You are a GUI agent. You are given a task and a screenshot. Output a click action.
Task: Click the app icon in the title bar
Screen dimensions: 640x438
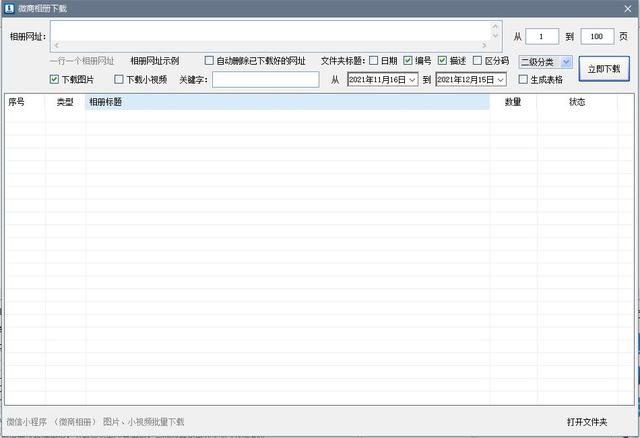coord(9,7)
